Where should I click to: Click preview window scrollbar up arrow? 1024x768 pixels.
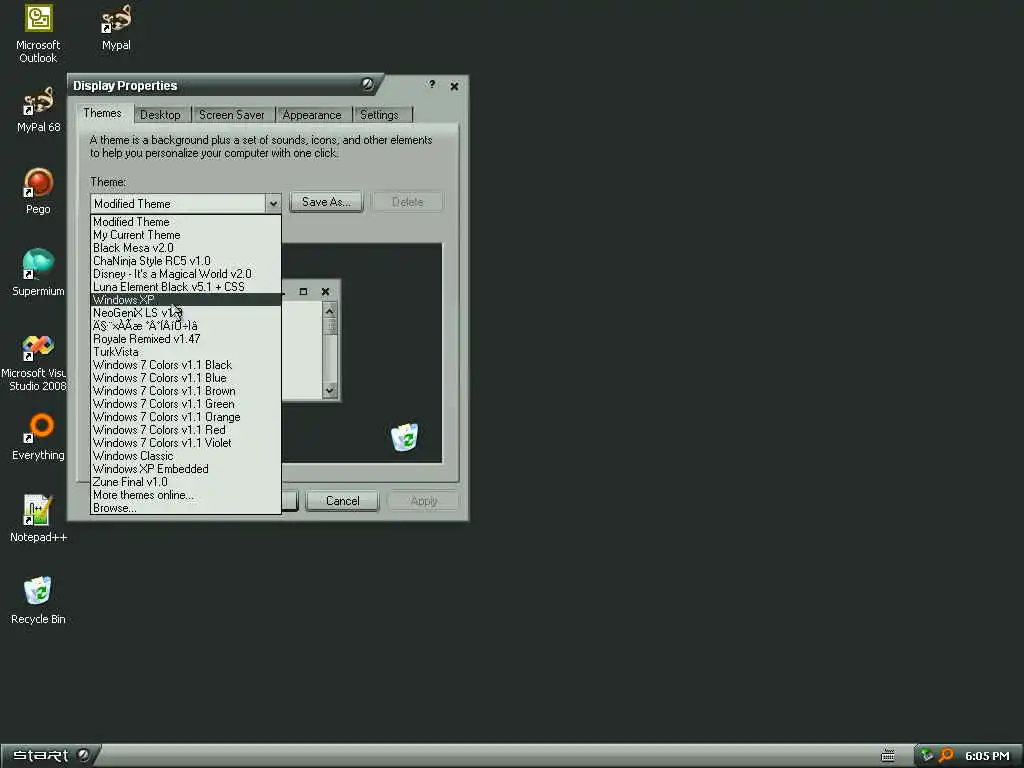330,312
